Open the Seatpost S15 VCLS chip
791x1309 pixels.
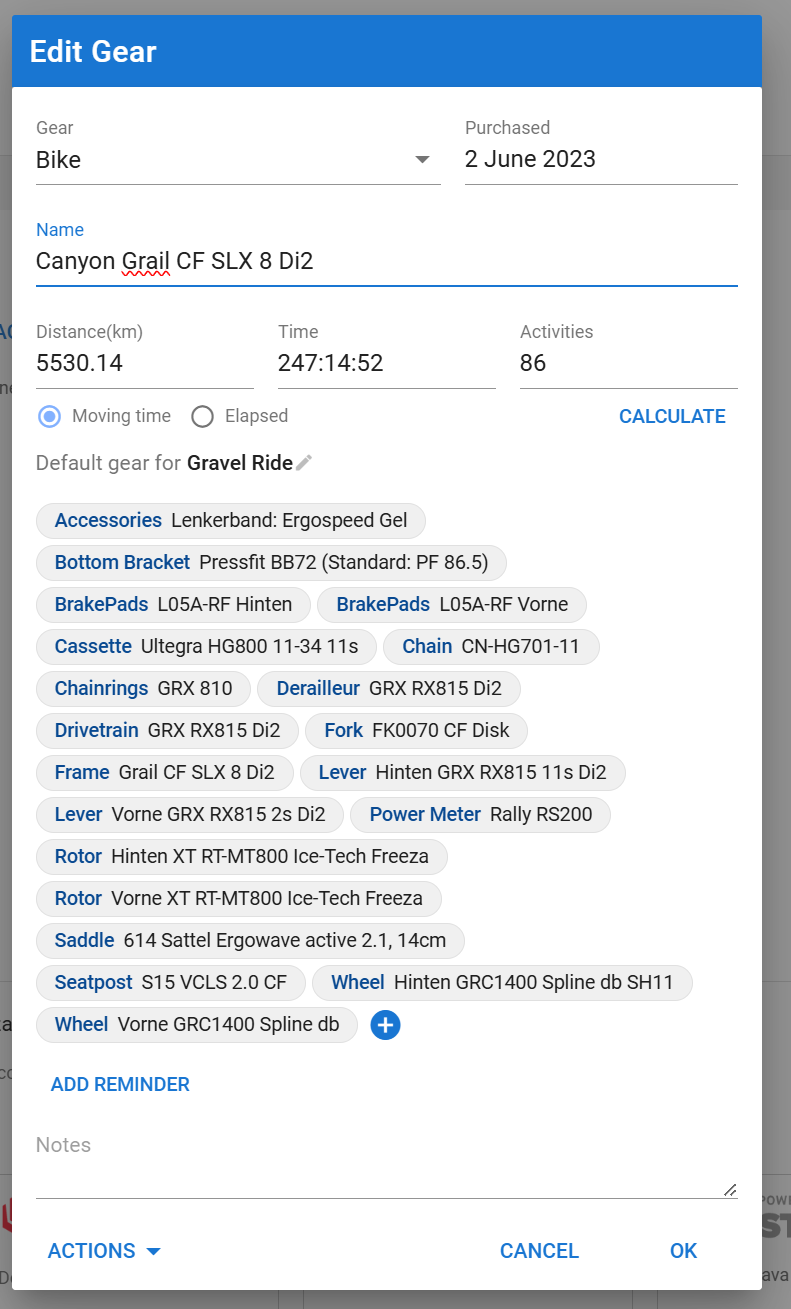click(171, 983)
